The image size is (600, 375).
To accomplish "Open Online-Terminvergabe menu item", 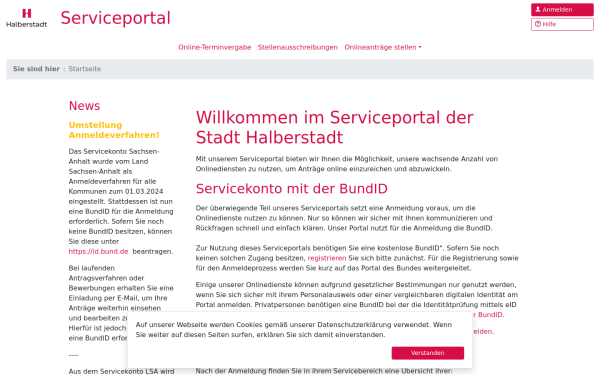I will point(215,47).
